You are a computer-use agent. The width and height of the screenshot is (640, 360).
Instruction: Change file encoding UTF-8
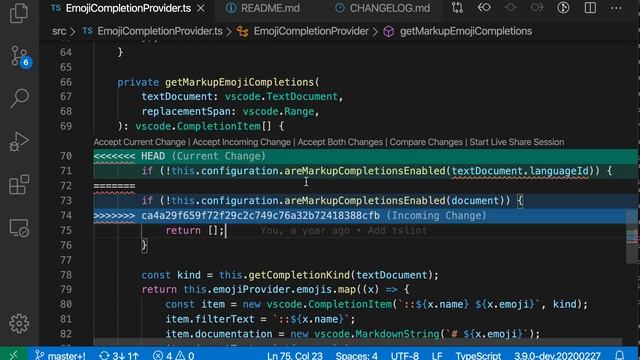(404, 355)
